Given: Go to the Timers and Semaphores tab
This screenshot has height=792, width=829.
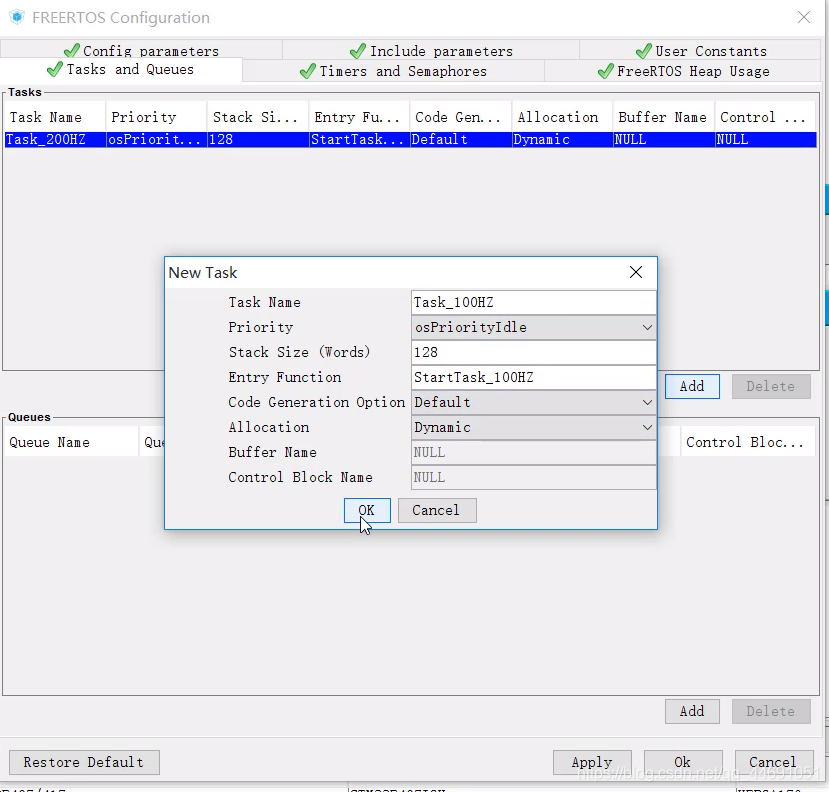Looking at the screenshot, I should (x=393, y=71).
